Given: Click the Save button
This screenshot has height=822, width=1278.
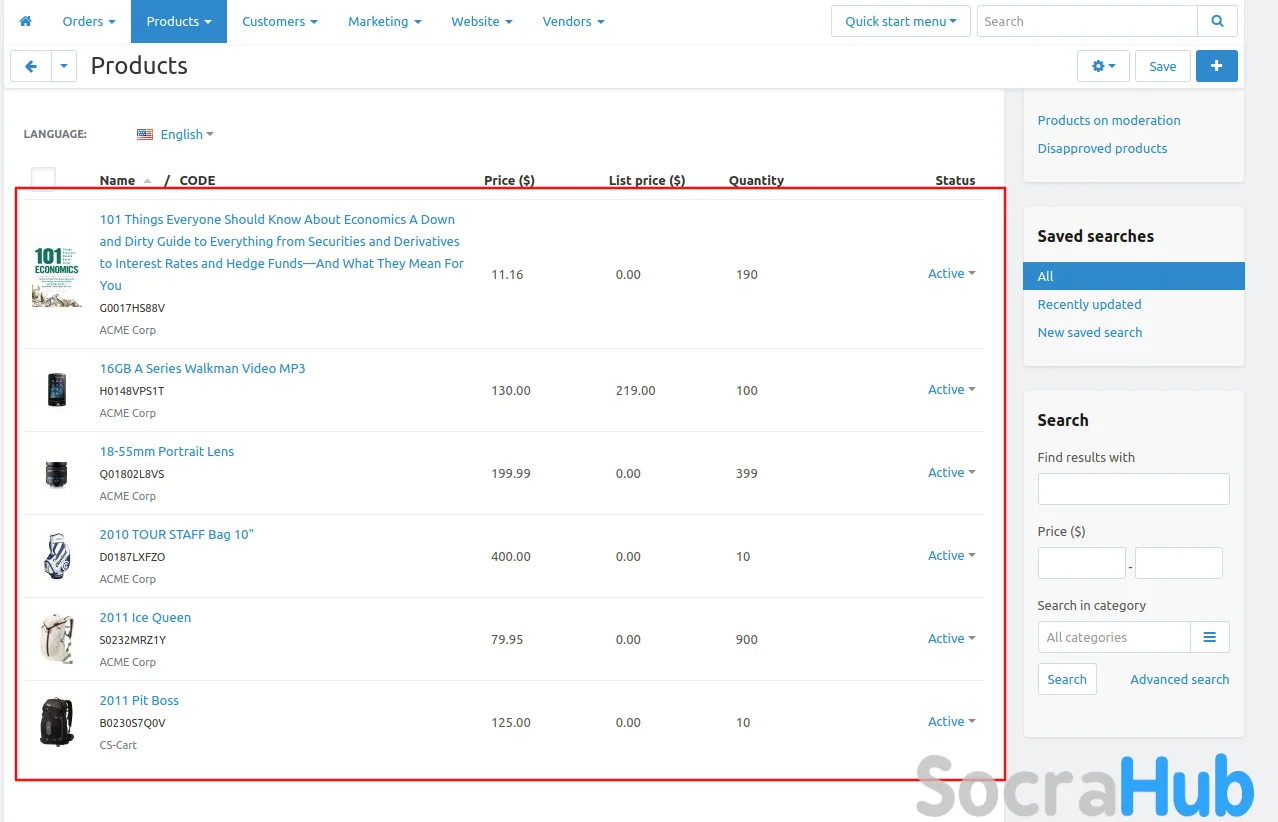Looking at the screenshot, I should tap(1162, 66).
